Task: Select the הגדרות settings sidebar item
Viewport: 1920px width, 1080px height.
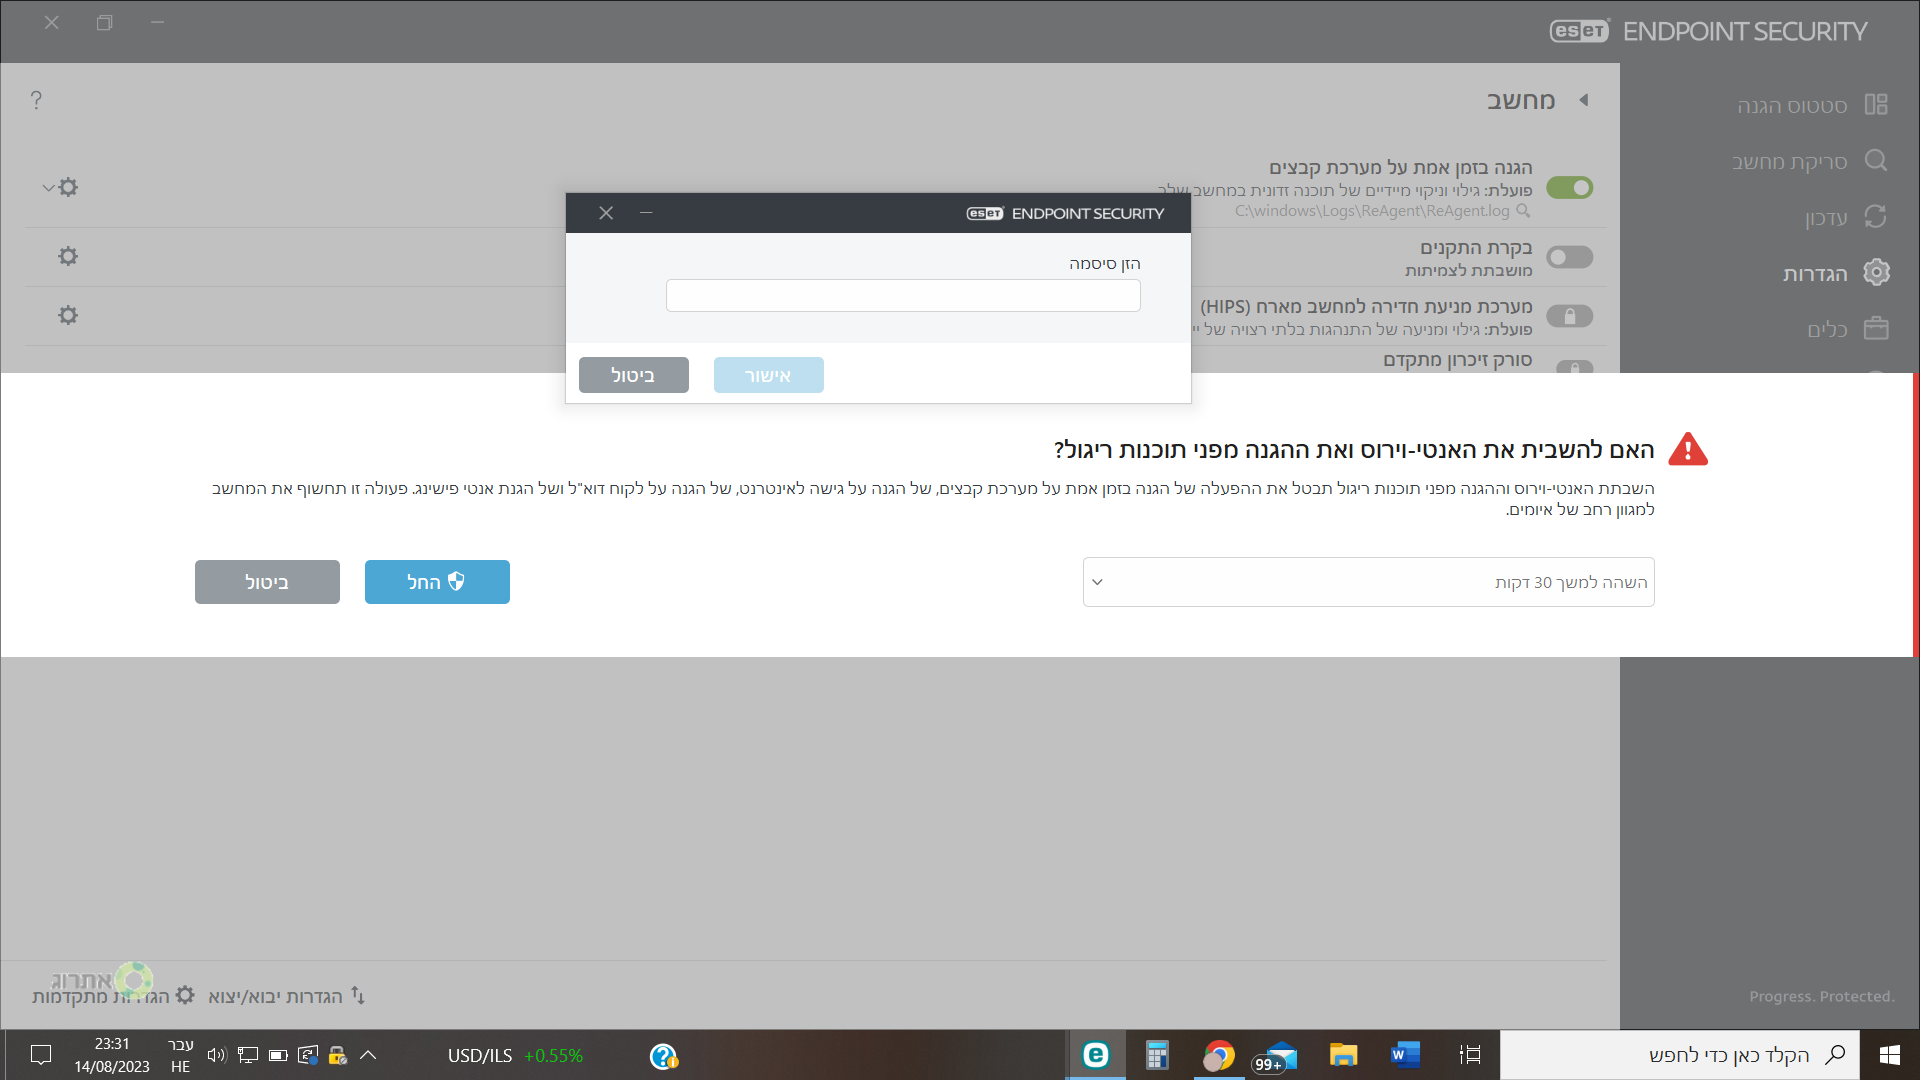Action: tap(1815, 273)
